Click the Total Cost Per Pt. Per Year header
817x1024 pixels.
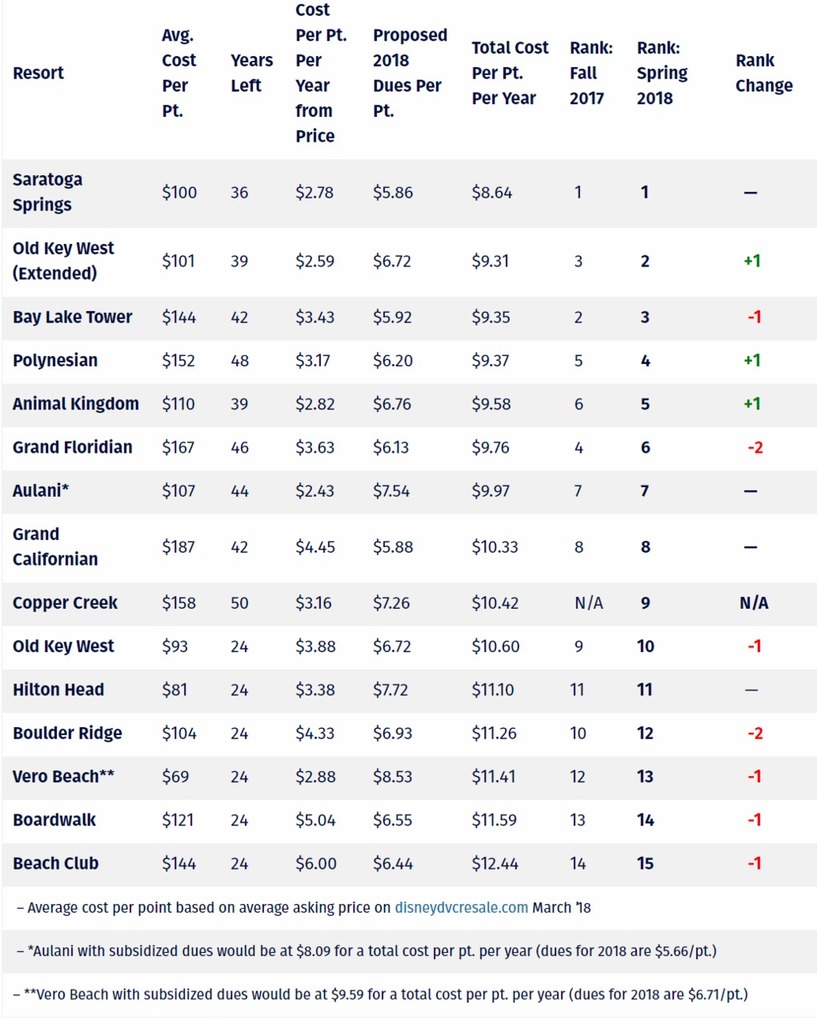510,73
